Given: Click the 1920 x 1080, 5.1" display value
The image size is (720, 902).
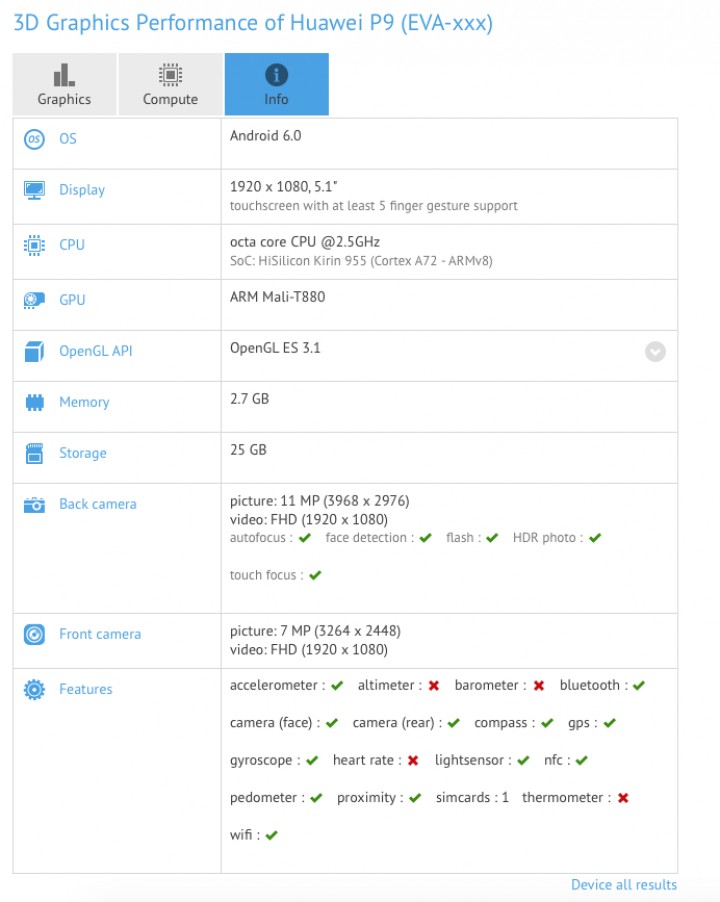Looking at the screenshot, I should (x=284, y=187).
